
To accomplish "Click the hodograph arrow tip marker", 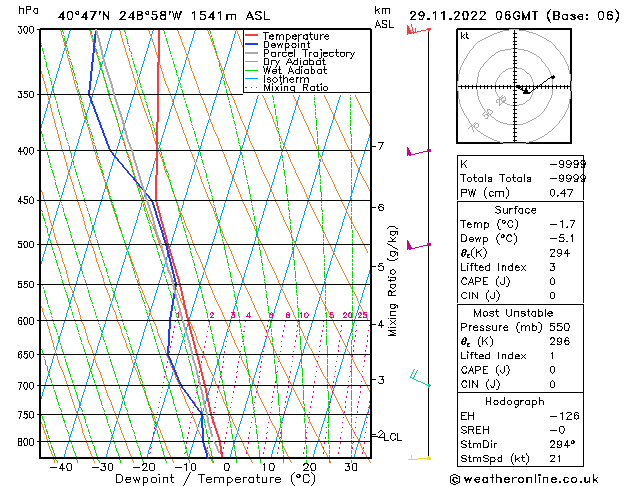I will [x=553, y=77].
